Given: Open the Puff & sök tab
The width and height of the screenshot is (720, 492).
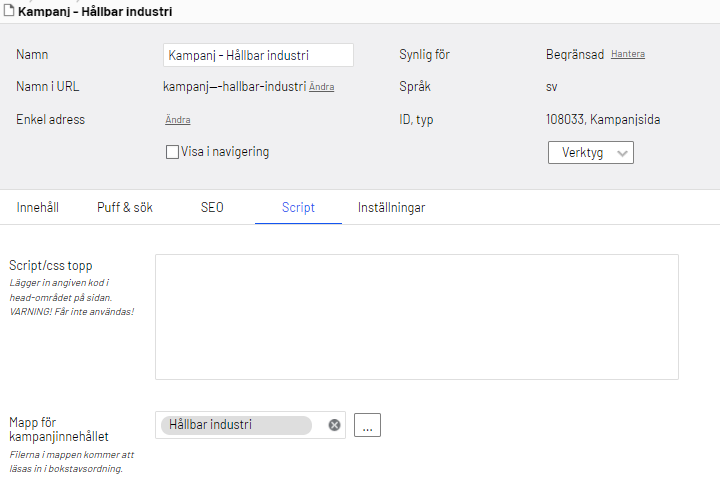Looking at the screenshot, I should pos(125,208).
